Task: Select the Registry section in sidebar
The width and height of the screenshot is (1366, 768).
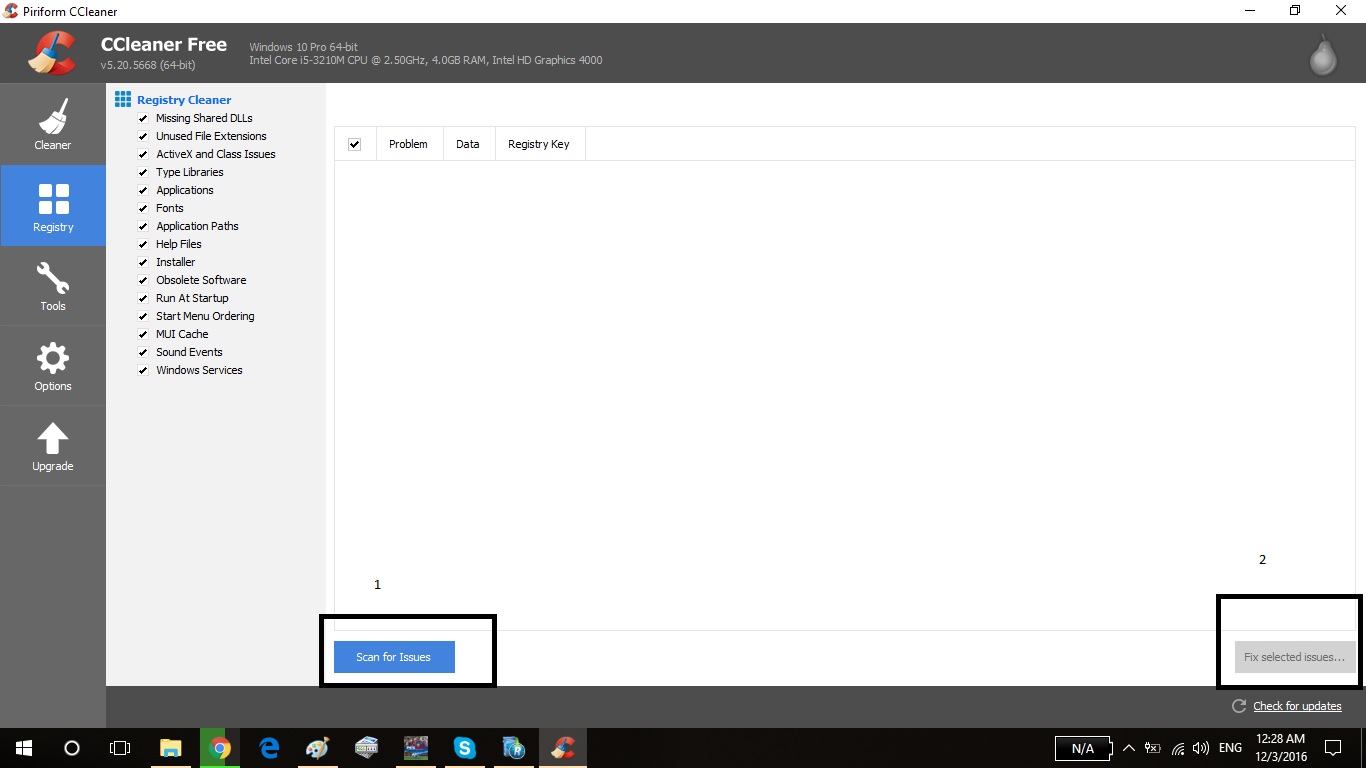Action: pos(53,206)
